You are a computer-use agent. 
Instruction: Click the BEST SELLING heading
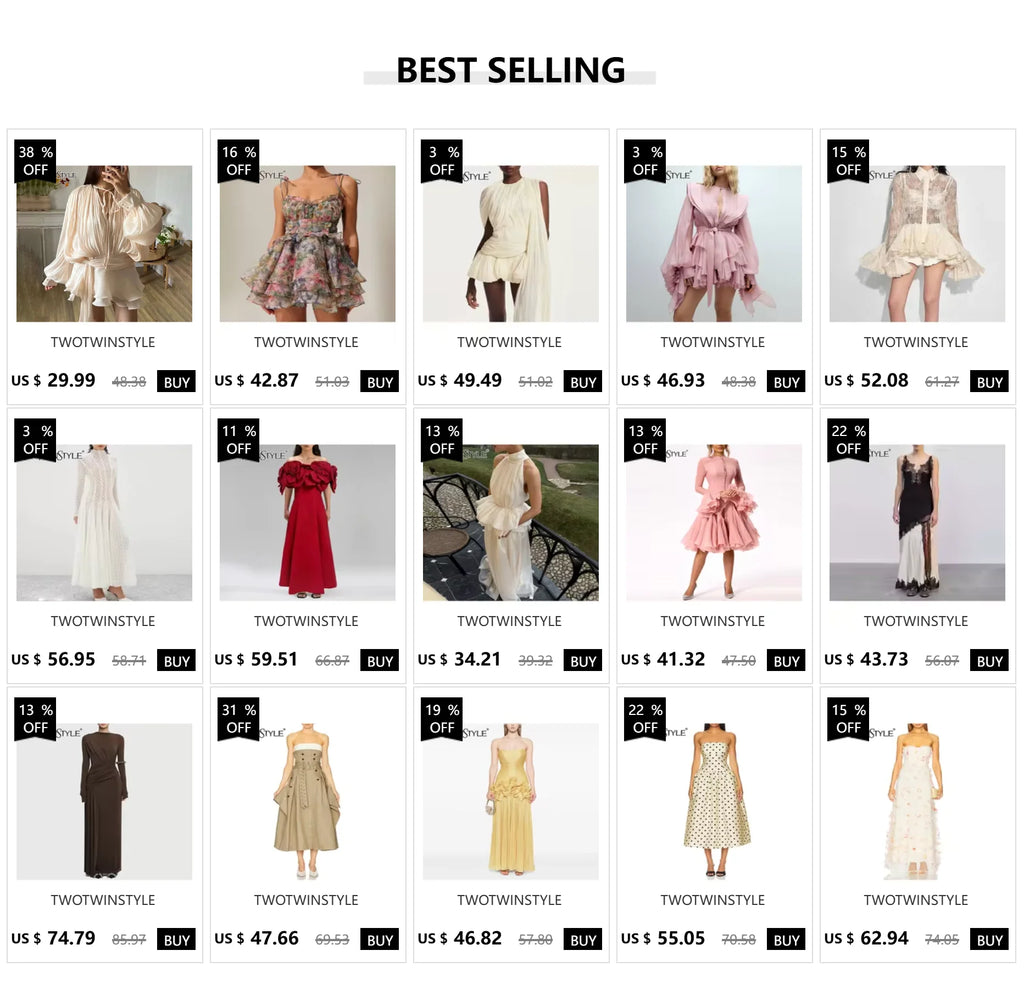(x=511, y=70)
